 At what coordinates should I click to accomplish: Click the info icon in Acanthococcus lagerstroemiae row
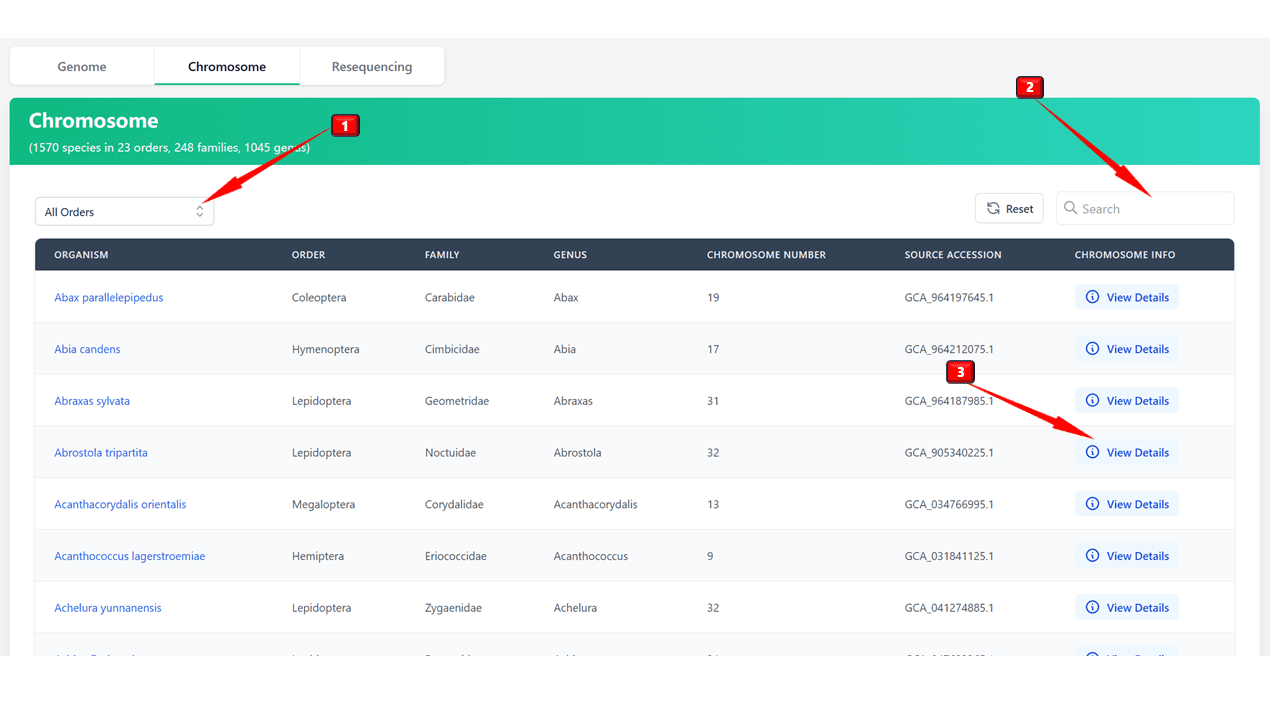tap(1092, 556)
